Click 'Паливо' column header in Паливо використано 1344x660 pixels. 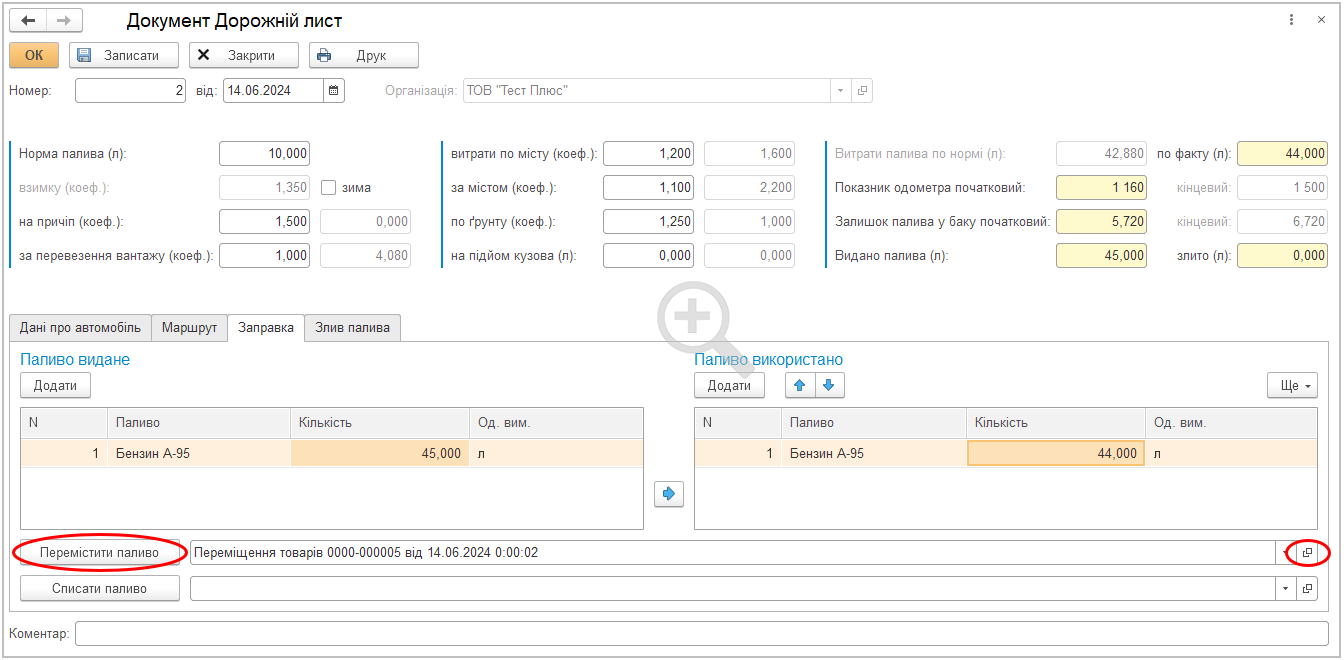(x=873, y=423)
